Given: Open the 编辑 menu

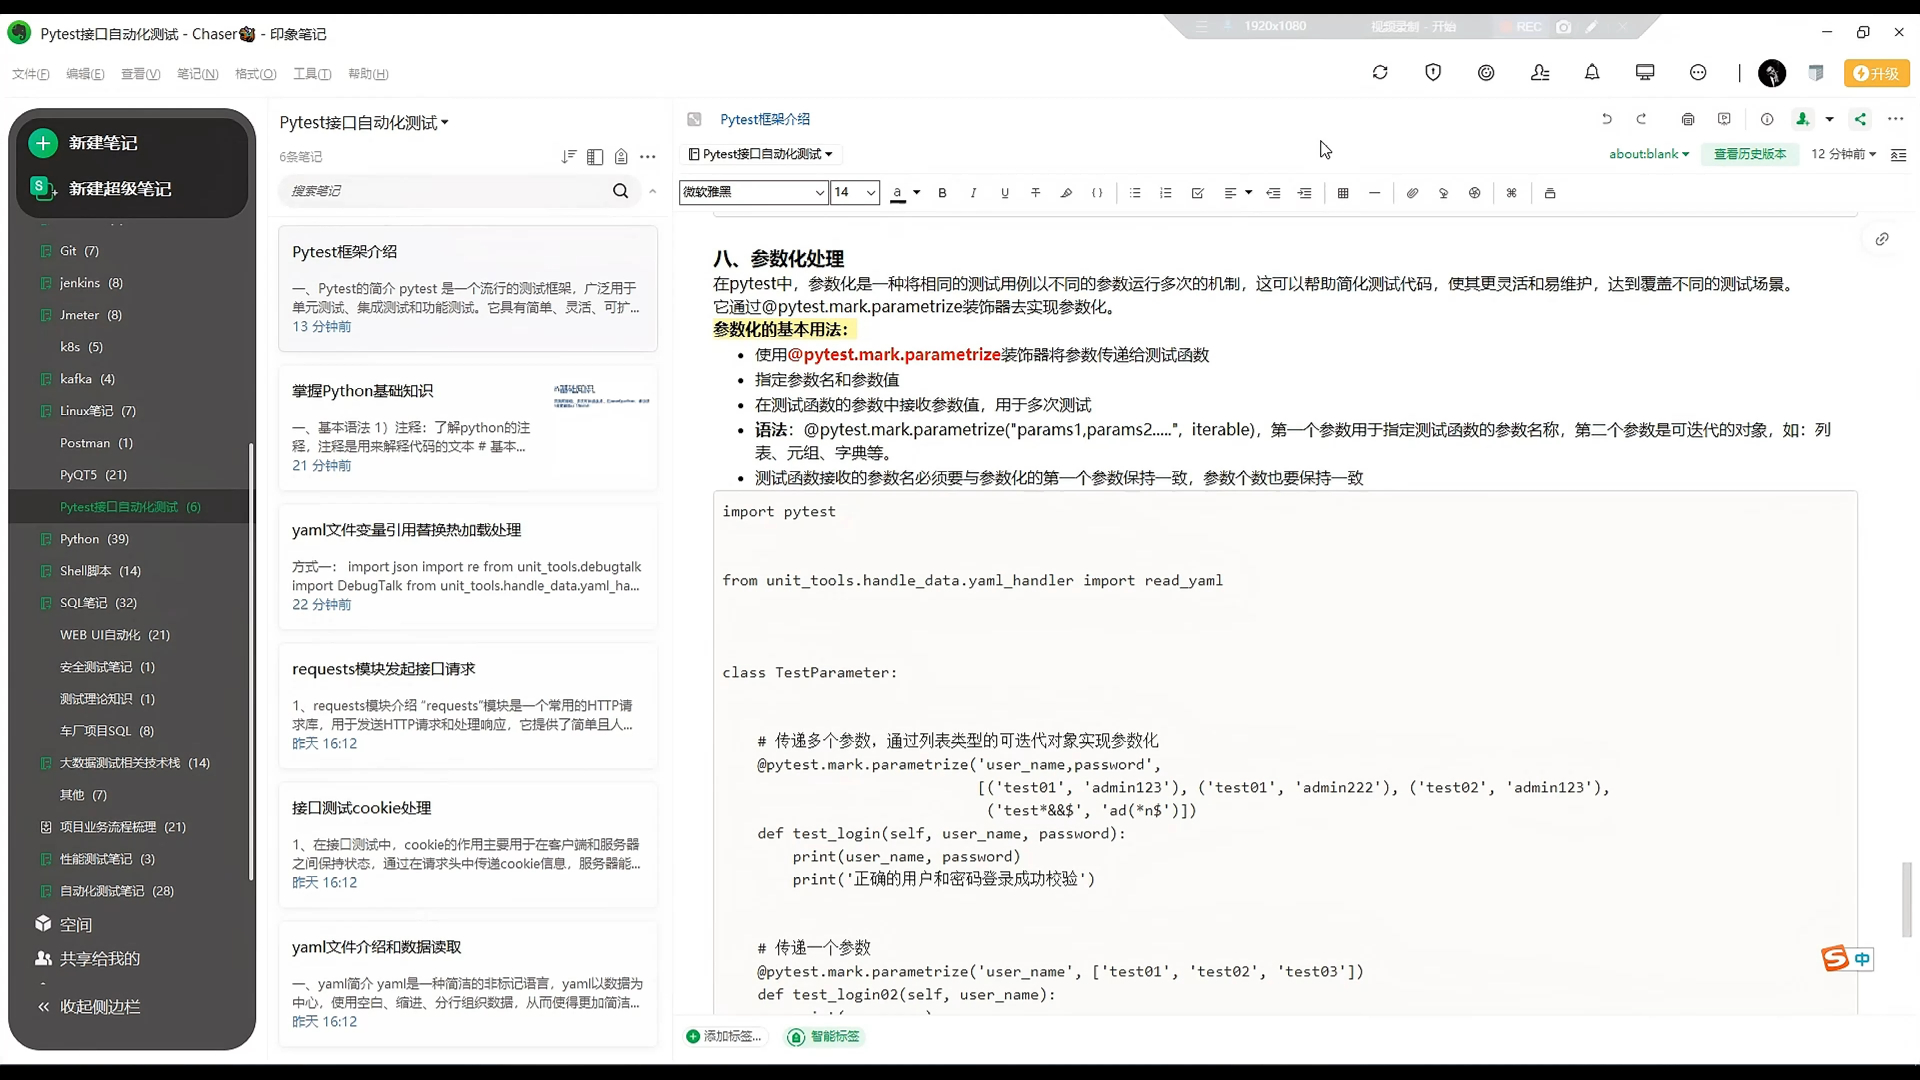Looking at the screenshot, I should (x=85, y=74).
